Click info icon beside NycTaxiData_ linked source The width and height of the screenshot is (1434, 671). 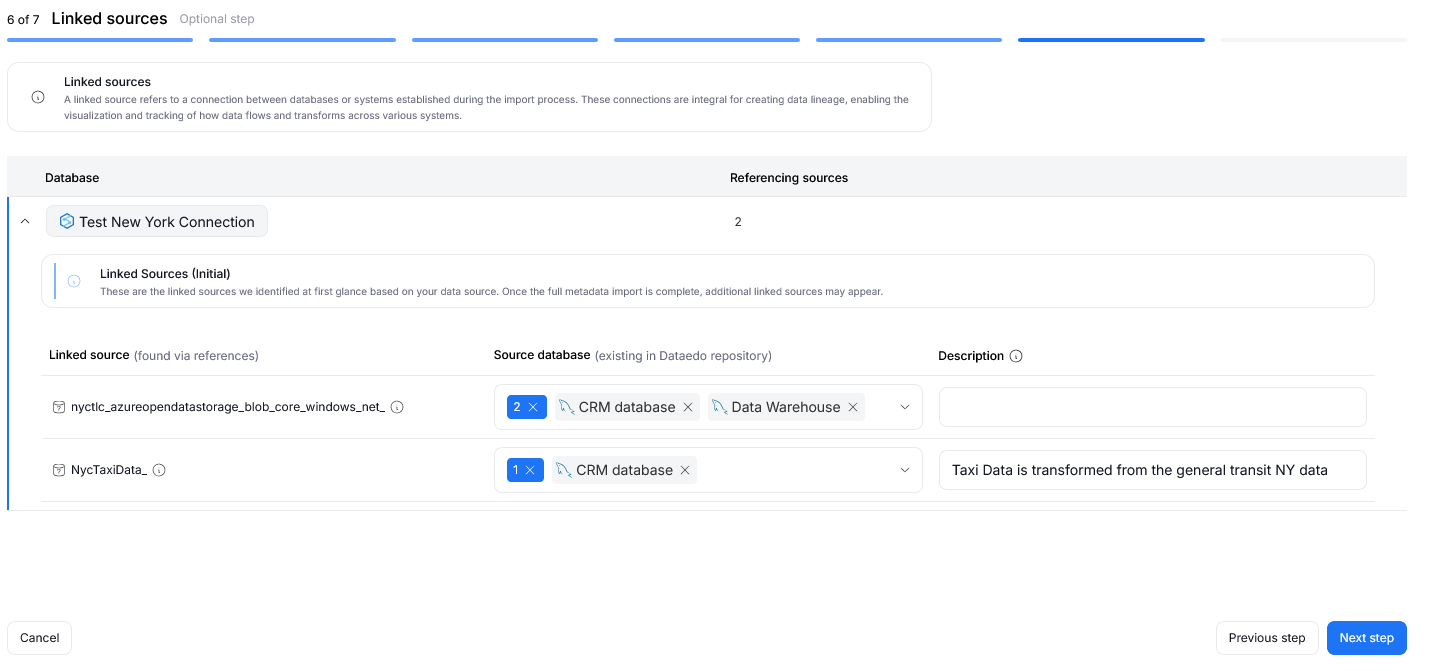click(159, 470)
